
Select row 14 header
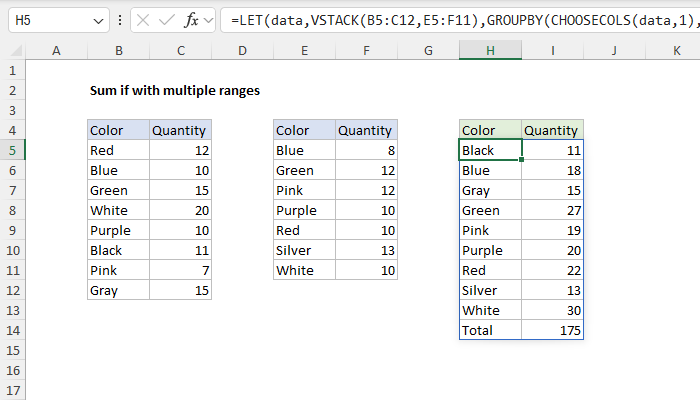pyautogui.click(x=12, y=330)
